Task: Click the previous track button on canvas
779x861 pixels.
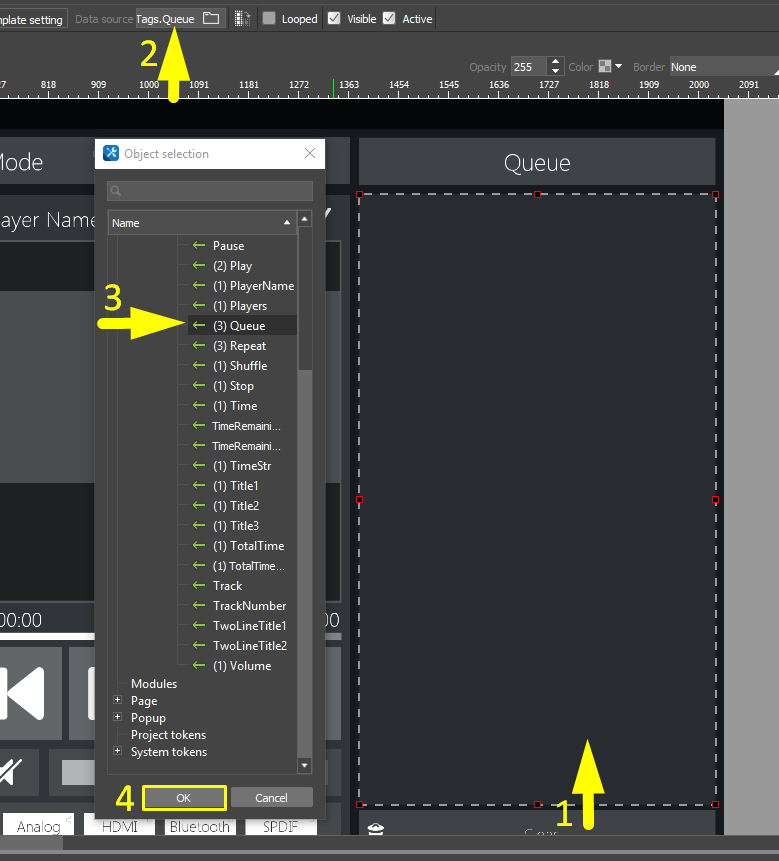Action: 25,692
